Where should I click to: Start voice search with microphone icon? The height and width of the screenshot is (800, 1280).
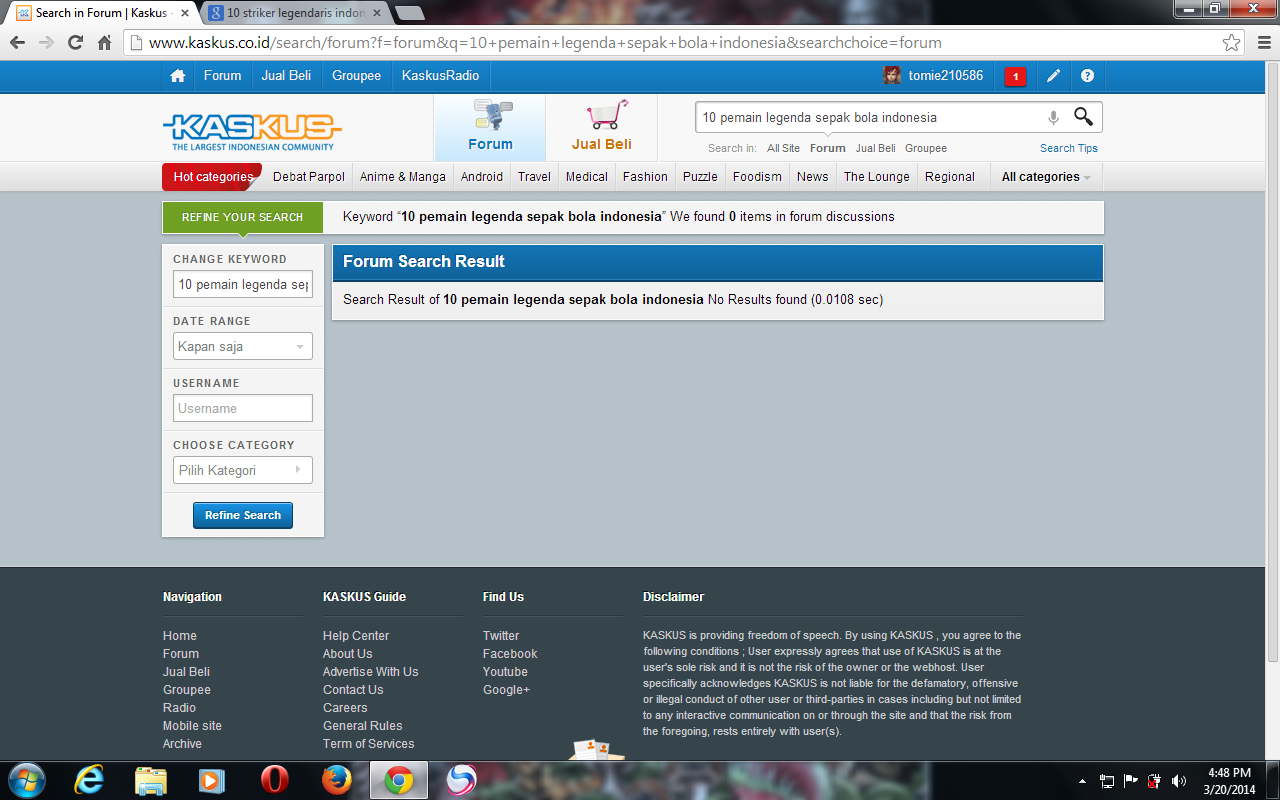(1053, 117)
